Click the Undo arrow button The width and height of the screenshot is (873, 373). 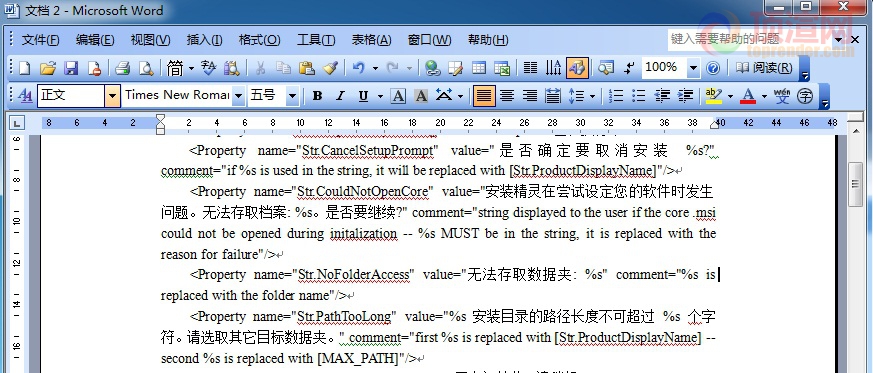[x=358, y=68]
